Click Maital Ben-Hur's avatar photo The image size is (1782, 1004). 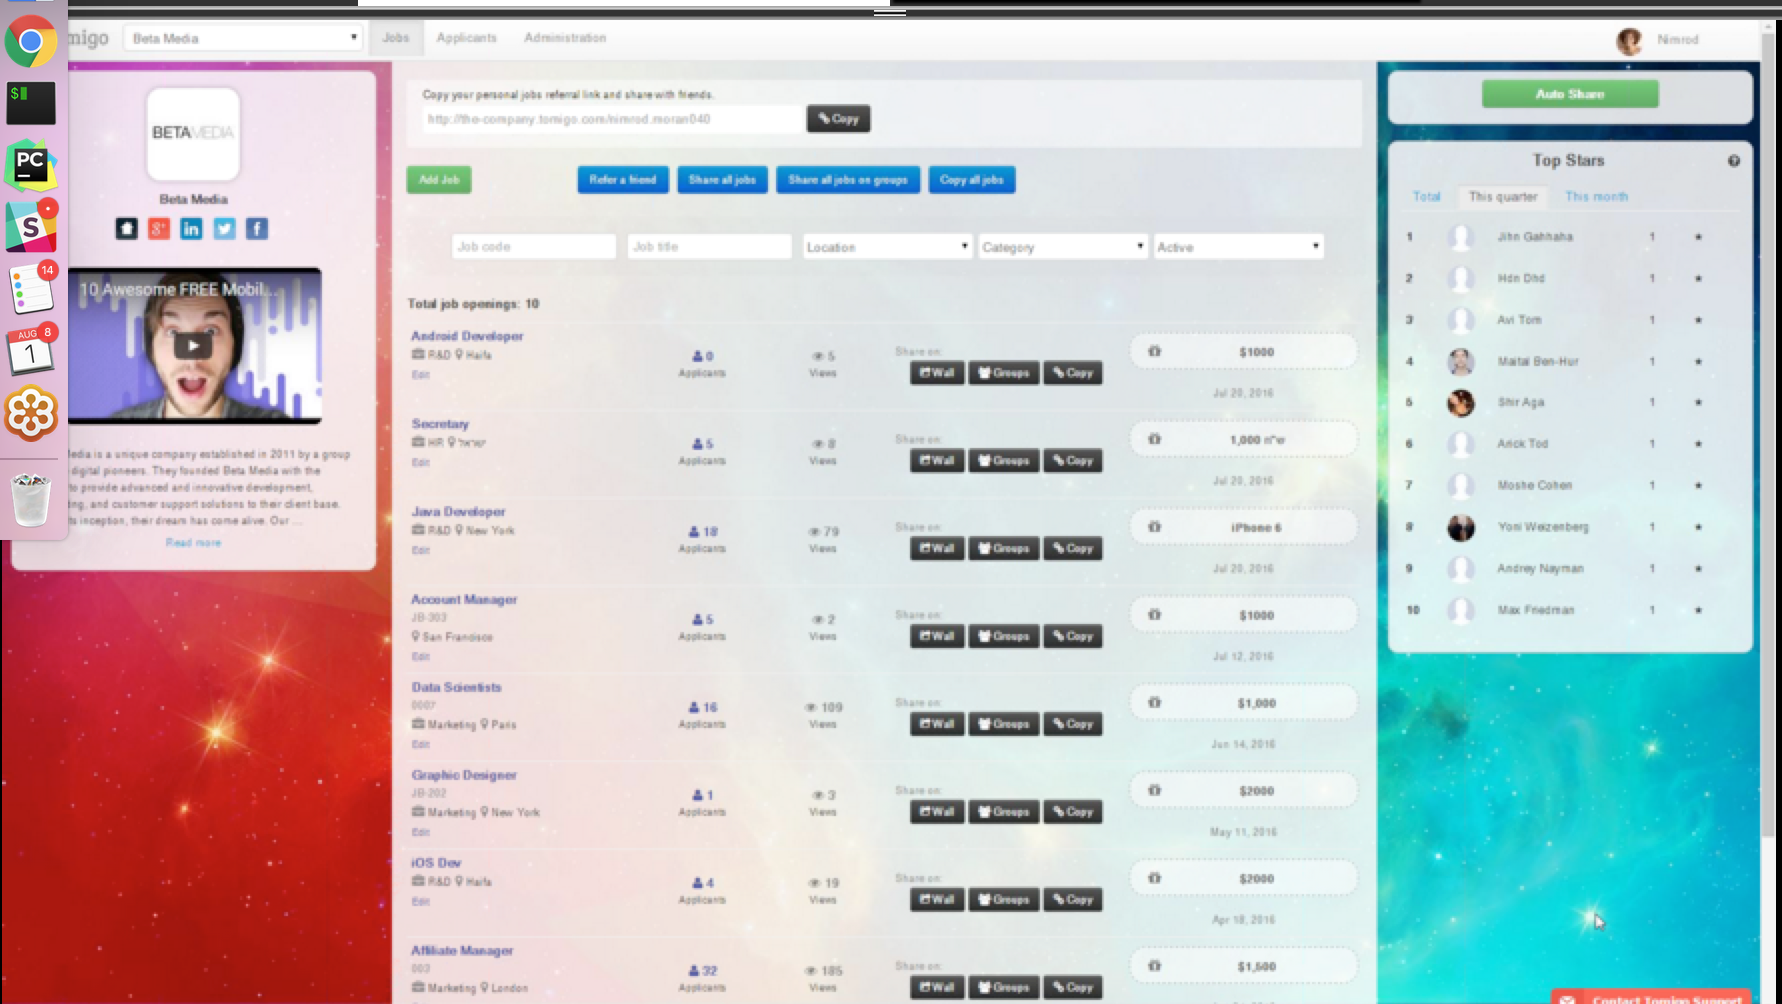coord(1461,361)
